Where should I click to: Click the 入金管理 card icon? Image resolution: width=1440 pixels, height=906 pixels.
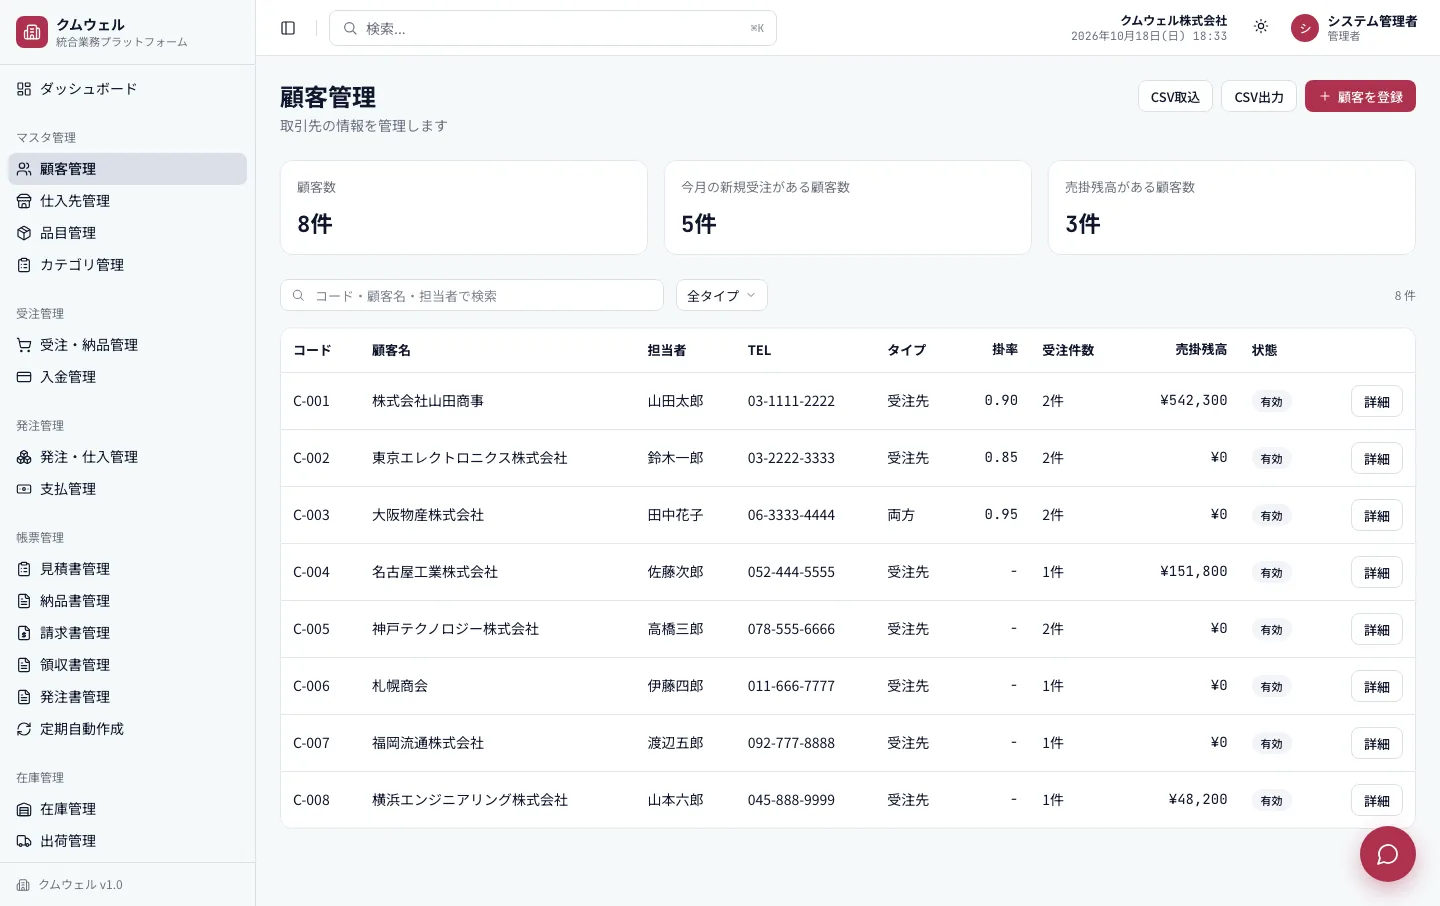coord(24,377)
